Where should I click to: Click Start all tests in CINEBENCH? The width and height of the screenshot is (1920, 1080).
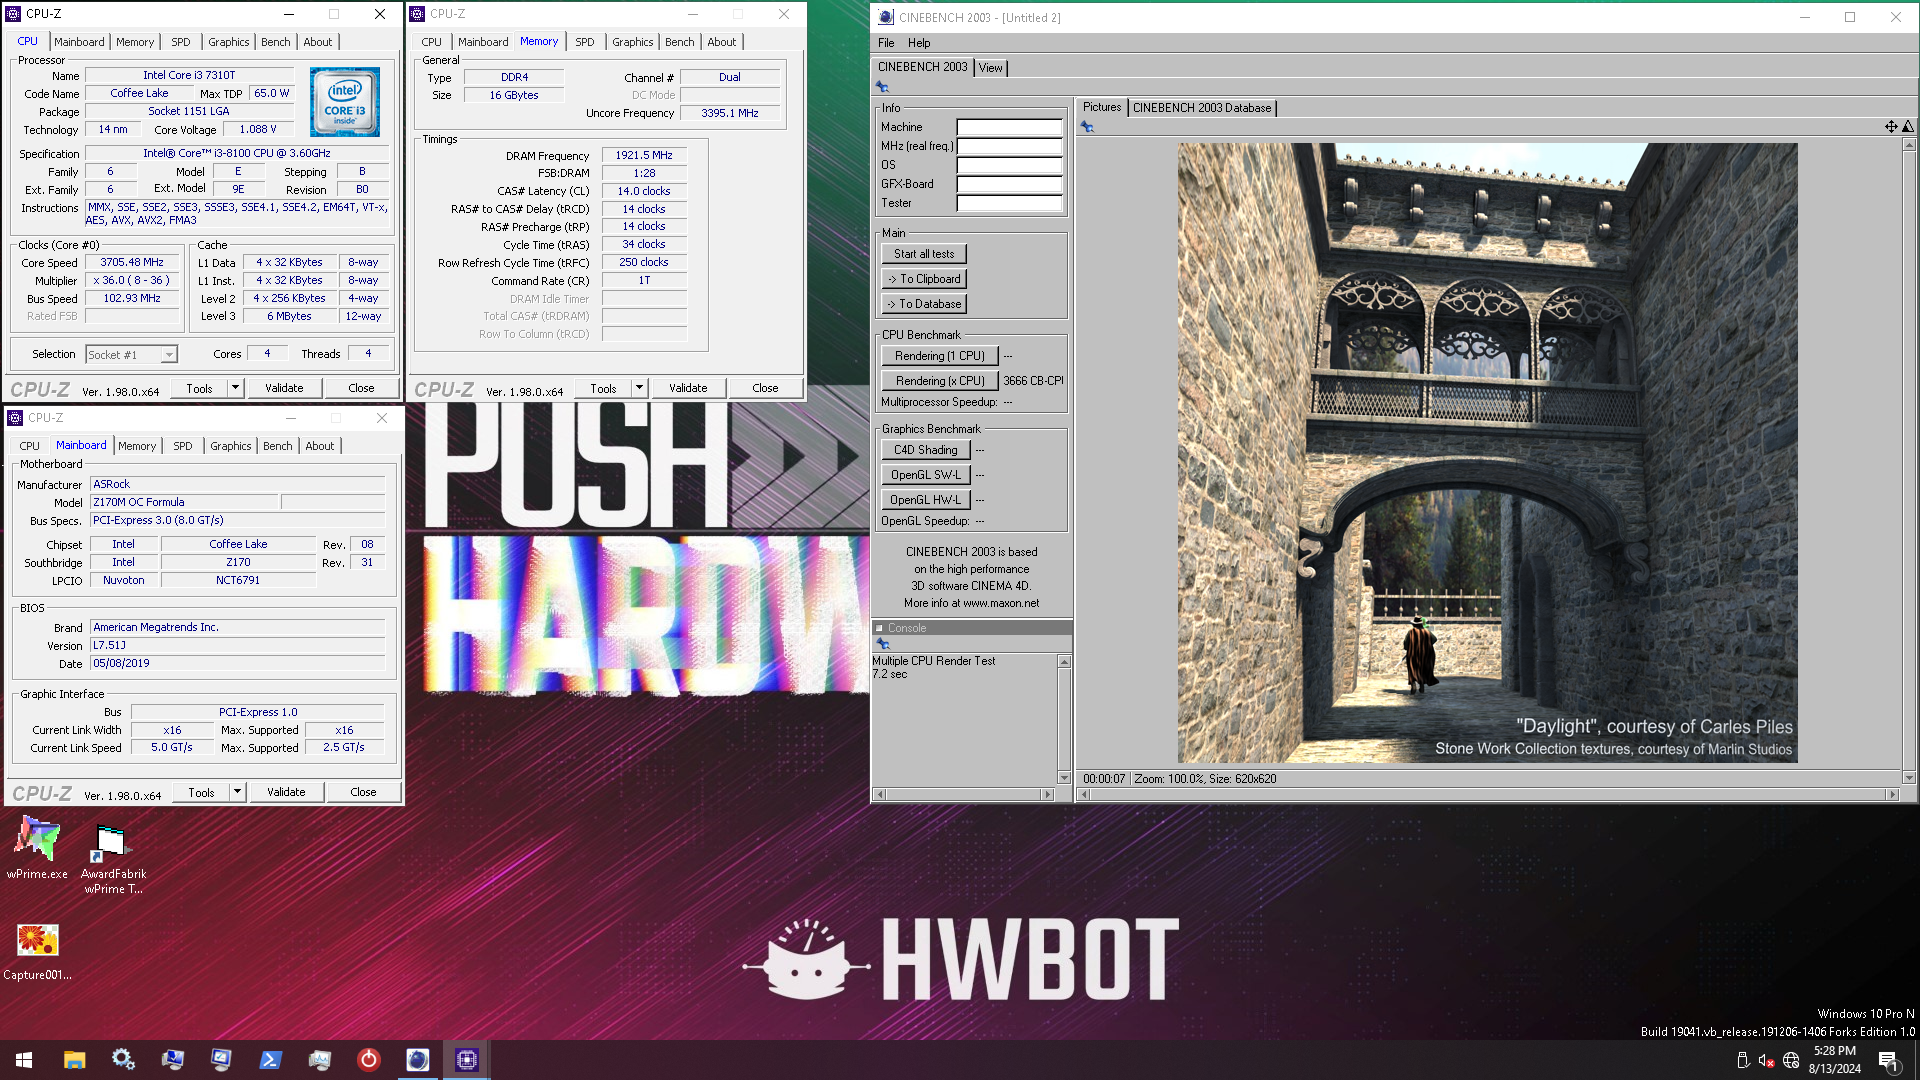click(x=924, y=254)
